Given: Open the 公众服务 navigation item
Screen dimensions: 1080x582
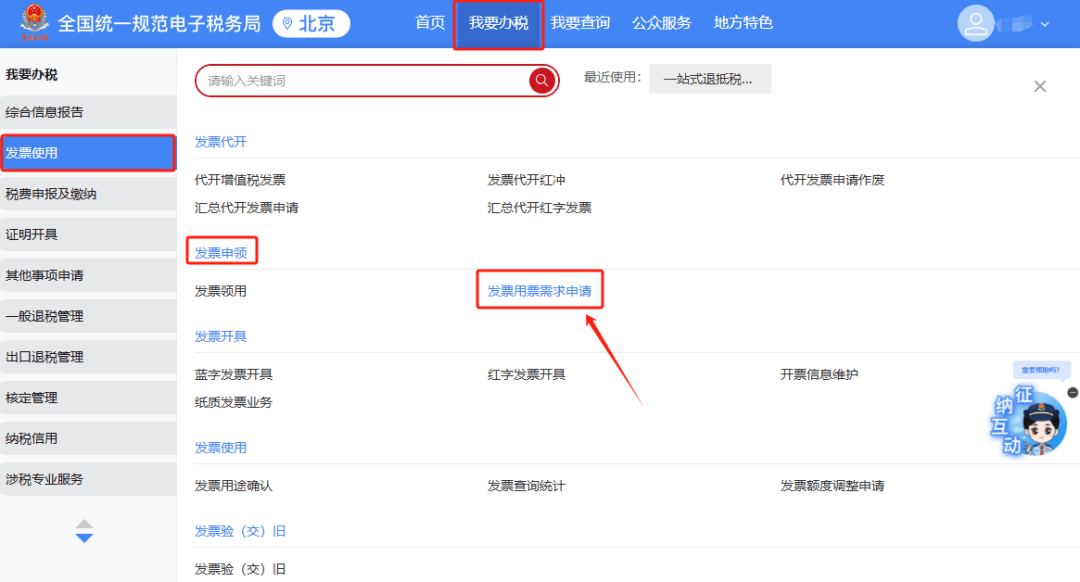Looking at the screenshot, I should click(x=661, y=24).
